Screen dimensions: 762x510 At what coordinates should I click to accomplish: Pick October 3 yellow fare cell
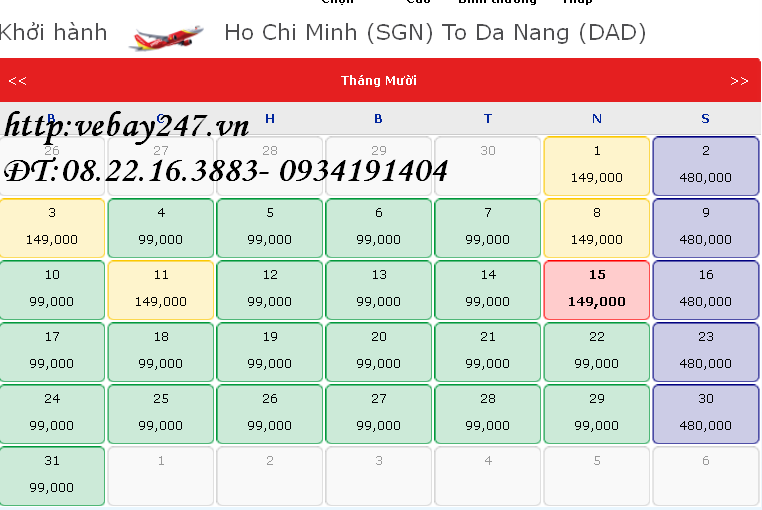pos(52,227)
